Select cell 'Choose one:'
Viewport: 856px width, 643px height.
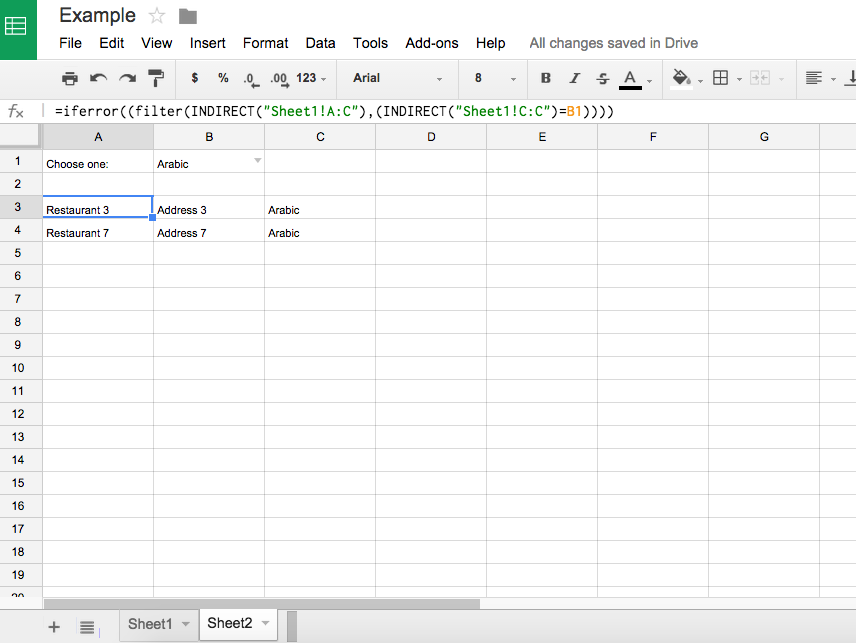(98, 162)
